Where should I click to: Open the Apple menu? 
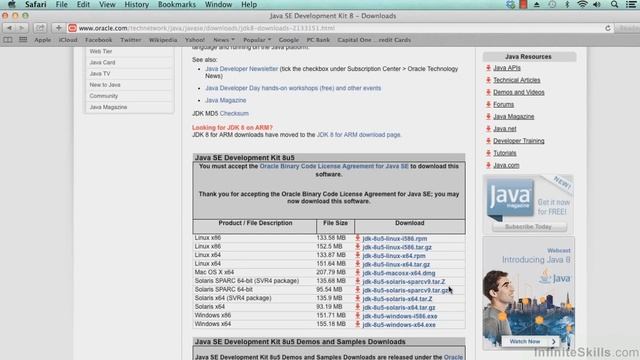click(x=11, y=4)
